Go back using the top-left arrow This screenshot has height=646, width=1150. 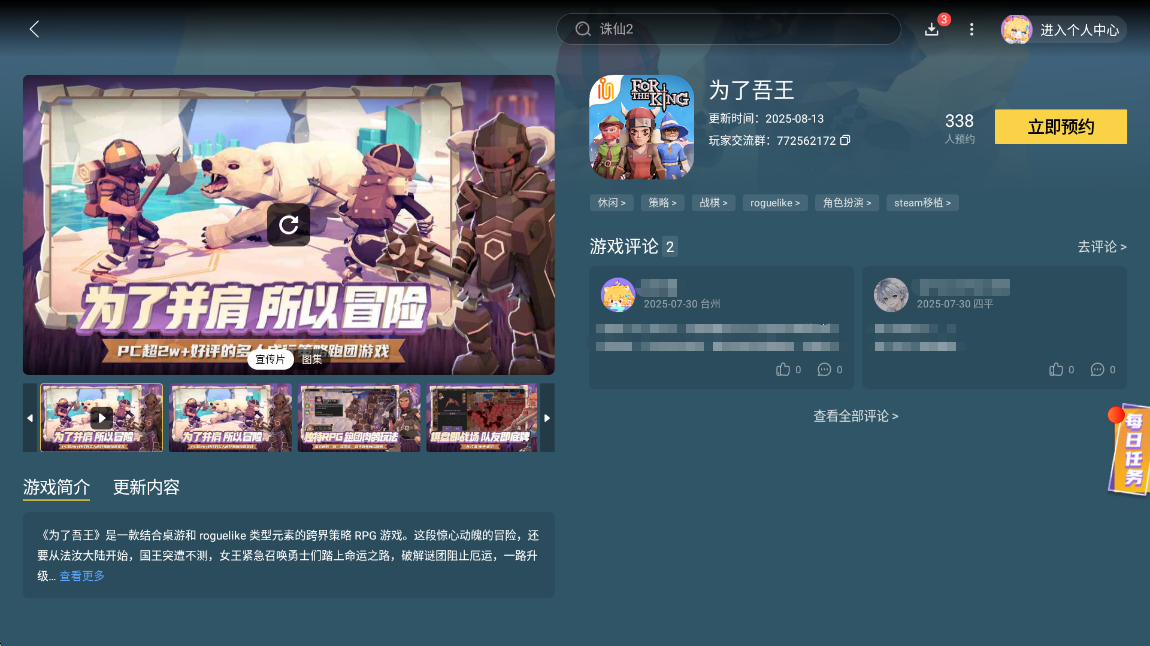pyautogui.click(x=34, y=29)
